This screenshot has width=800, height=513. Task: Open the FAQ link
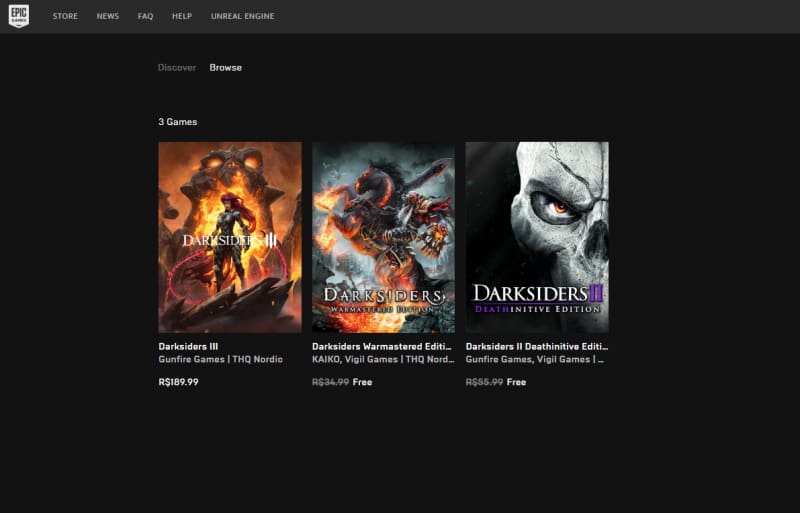tap(145, 16)
